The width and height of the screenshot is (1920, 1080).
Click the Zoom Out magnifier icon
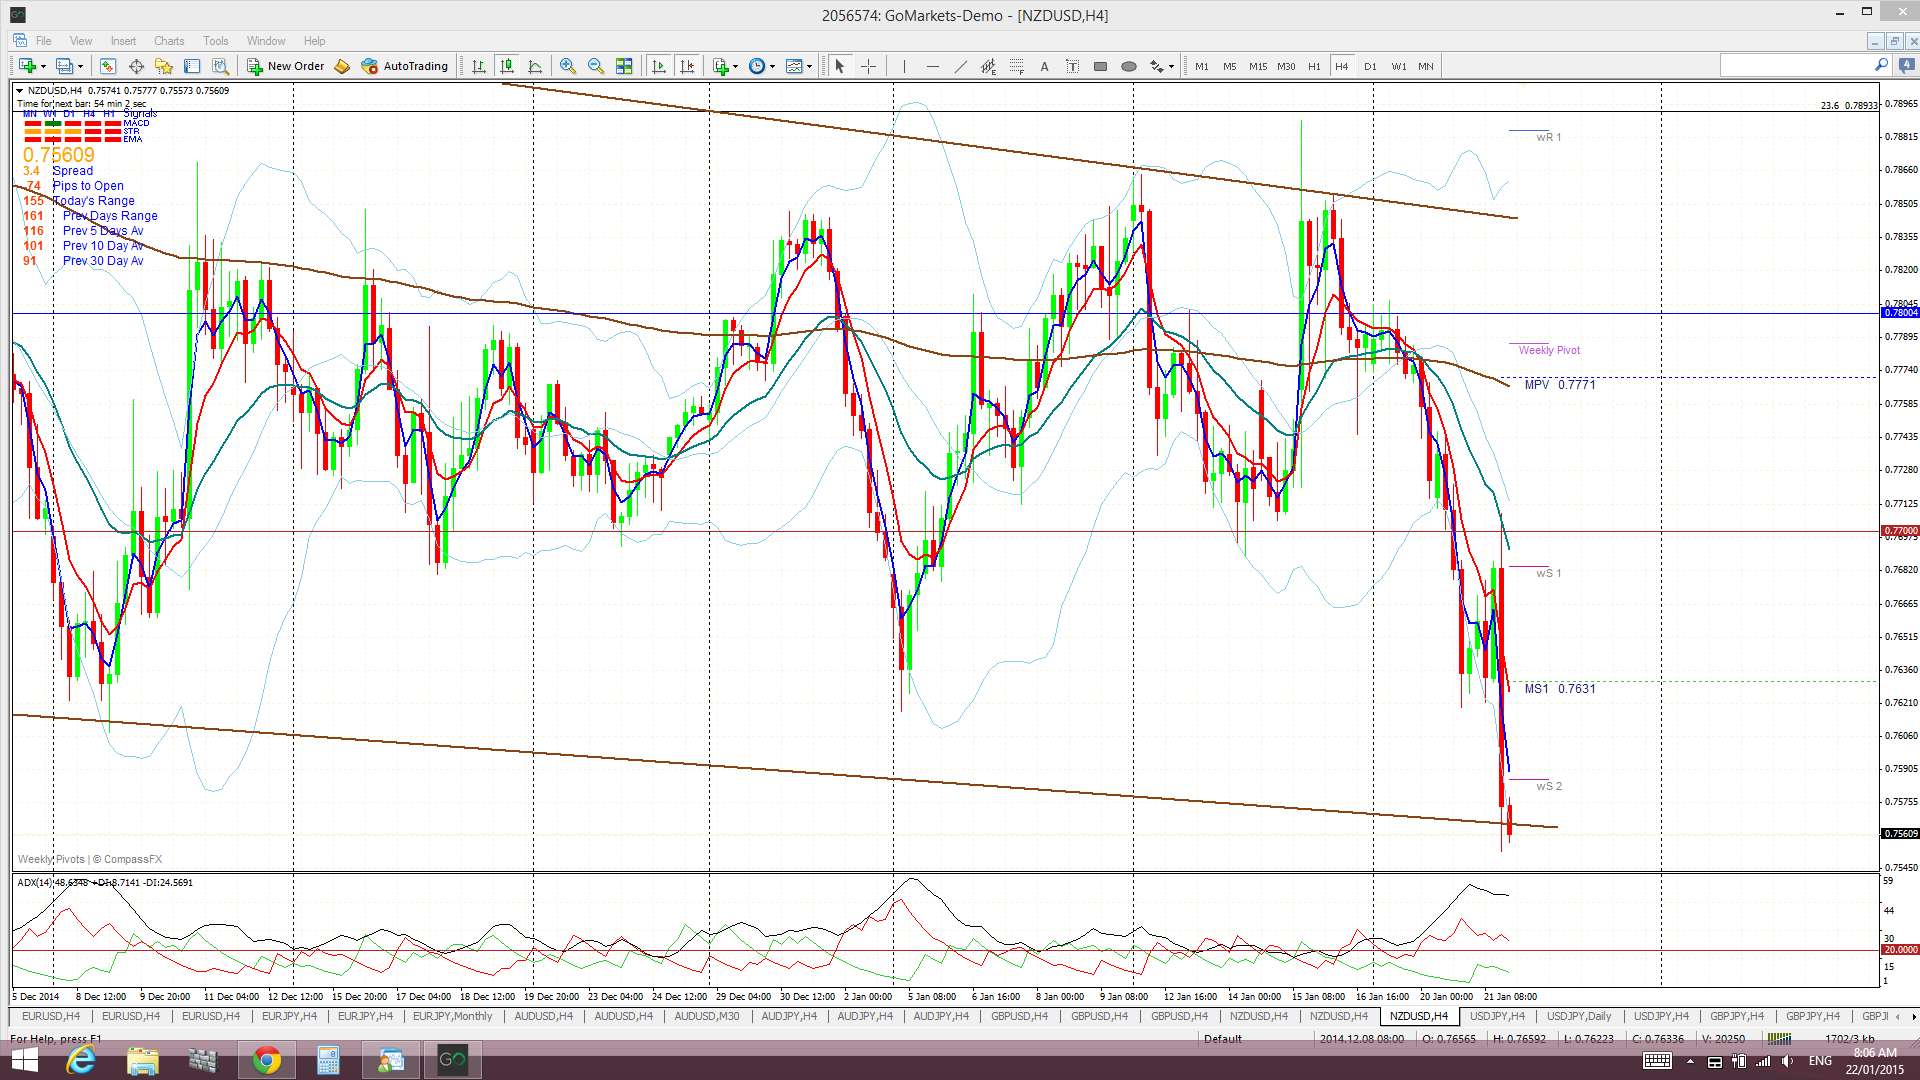[596, 66]
